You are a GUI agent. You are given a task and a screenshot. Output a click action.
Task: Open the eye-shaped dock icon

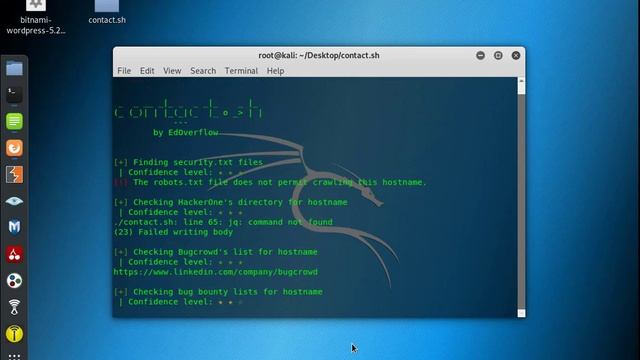[14, 201]
